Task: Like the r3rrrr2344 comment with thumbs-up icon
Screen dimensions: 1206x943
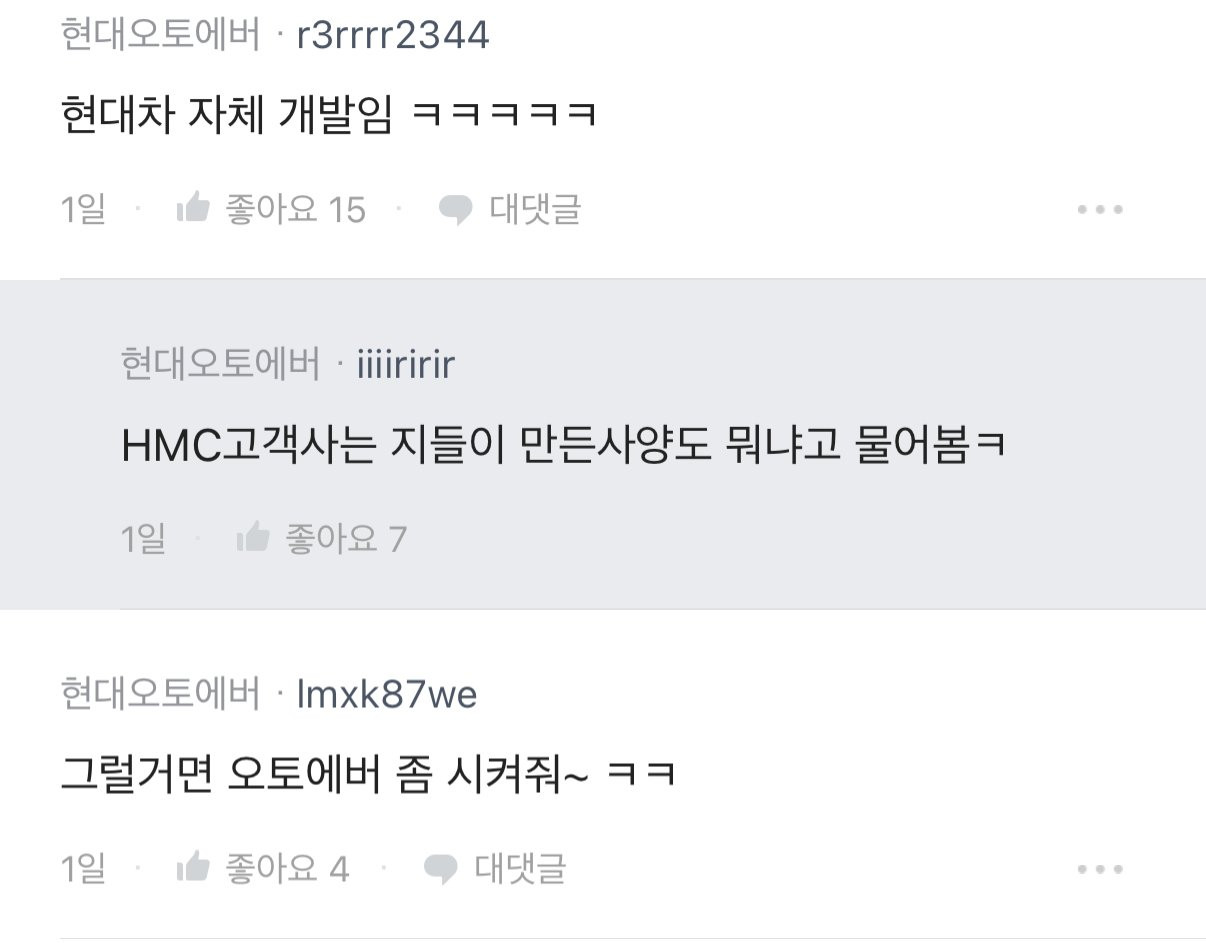Action: [x=193, y=208]
